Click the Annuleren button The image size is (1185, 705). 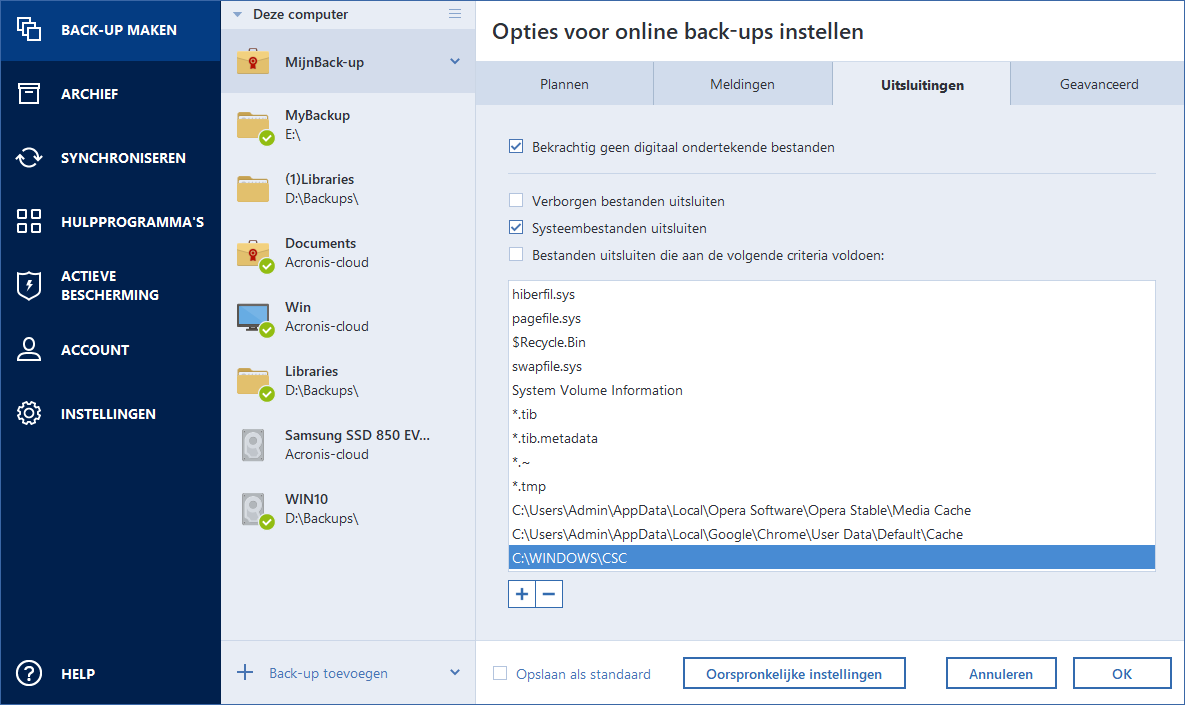[x=1001, y=673]
